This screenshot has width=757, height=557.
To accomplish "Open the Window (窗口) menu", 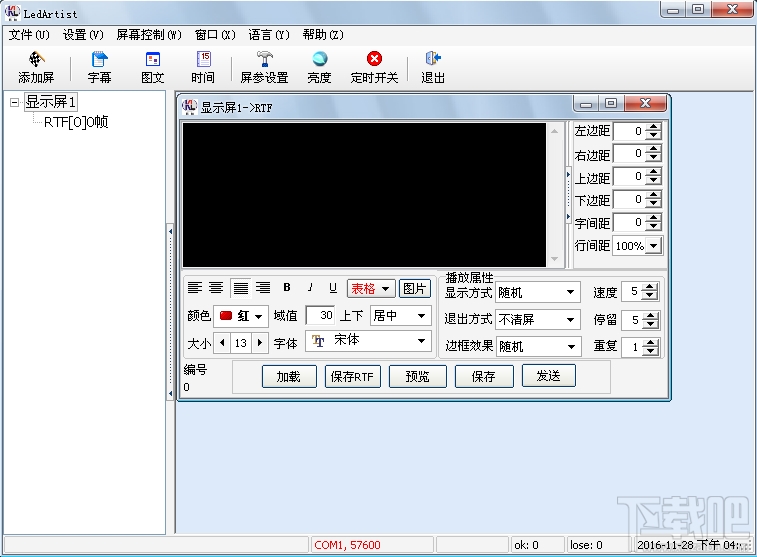I will click(215, 35).
